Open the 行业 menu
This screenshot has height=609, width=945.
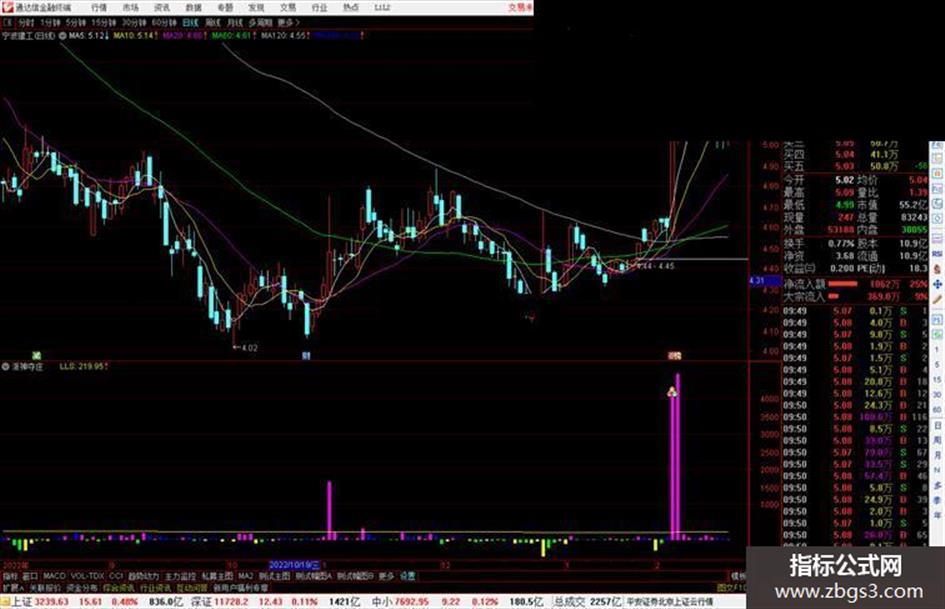[319, 8]
